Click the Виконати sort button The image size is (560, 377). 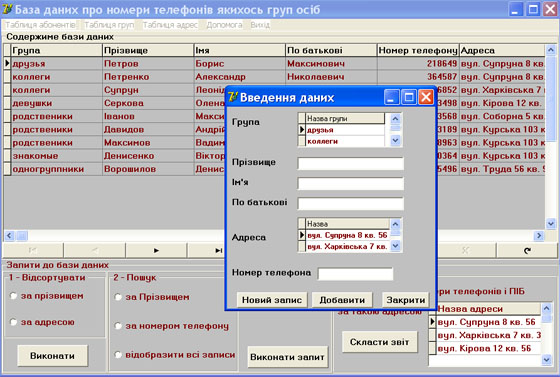coord(52,356)
